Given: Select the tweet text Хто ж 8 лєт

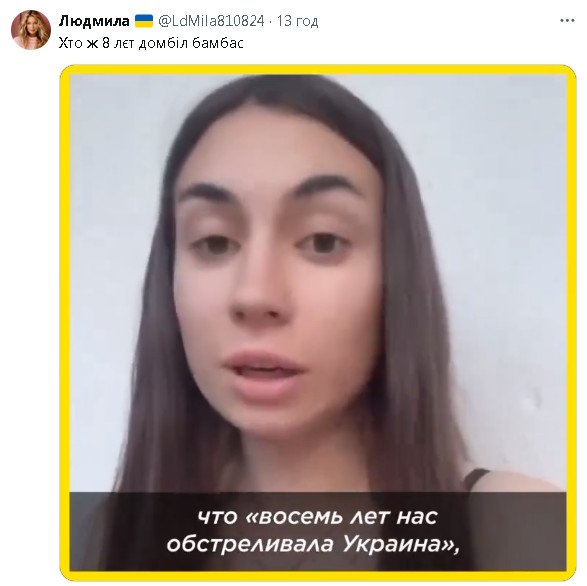Looking at the screenshot, I should tap(97, 43).
